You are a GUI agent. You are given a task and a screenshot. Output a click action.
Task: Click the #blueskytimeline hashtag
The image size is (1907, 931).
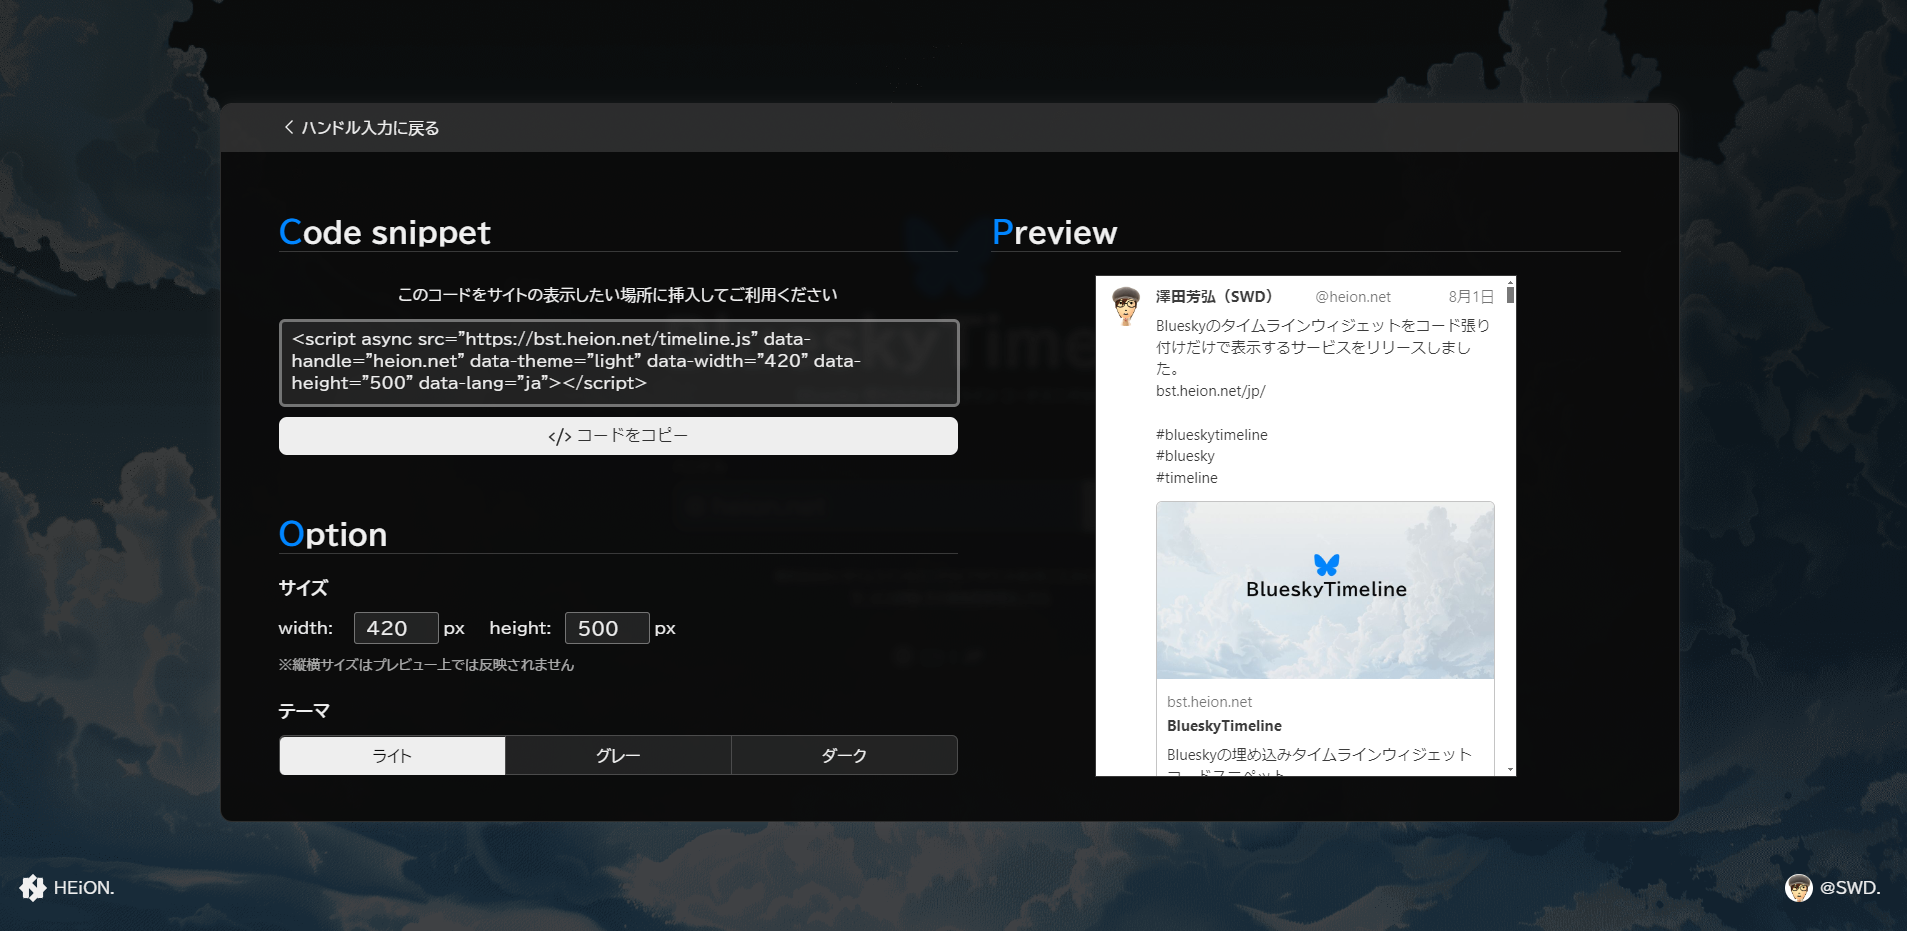point(1211,434)
